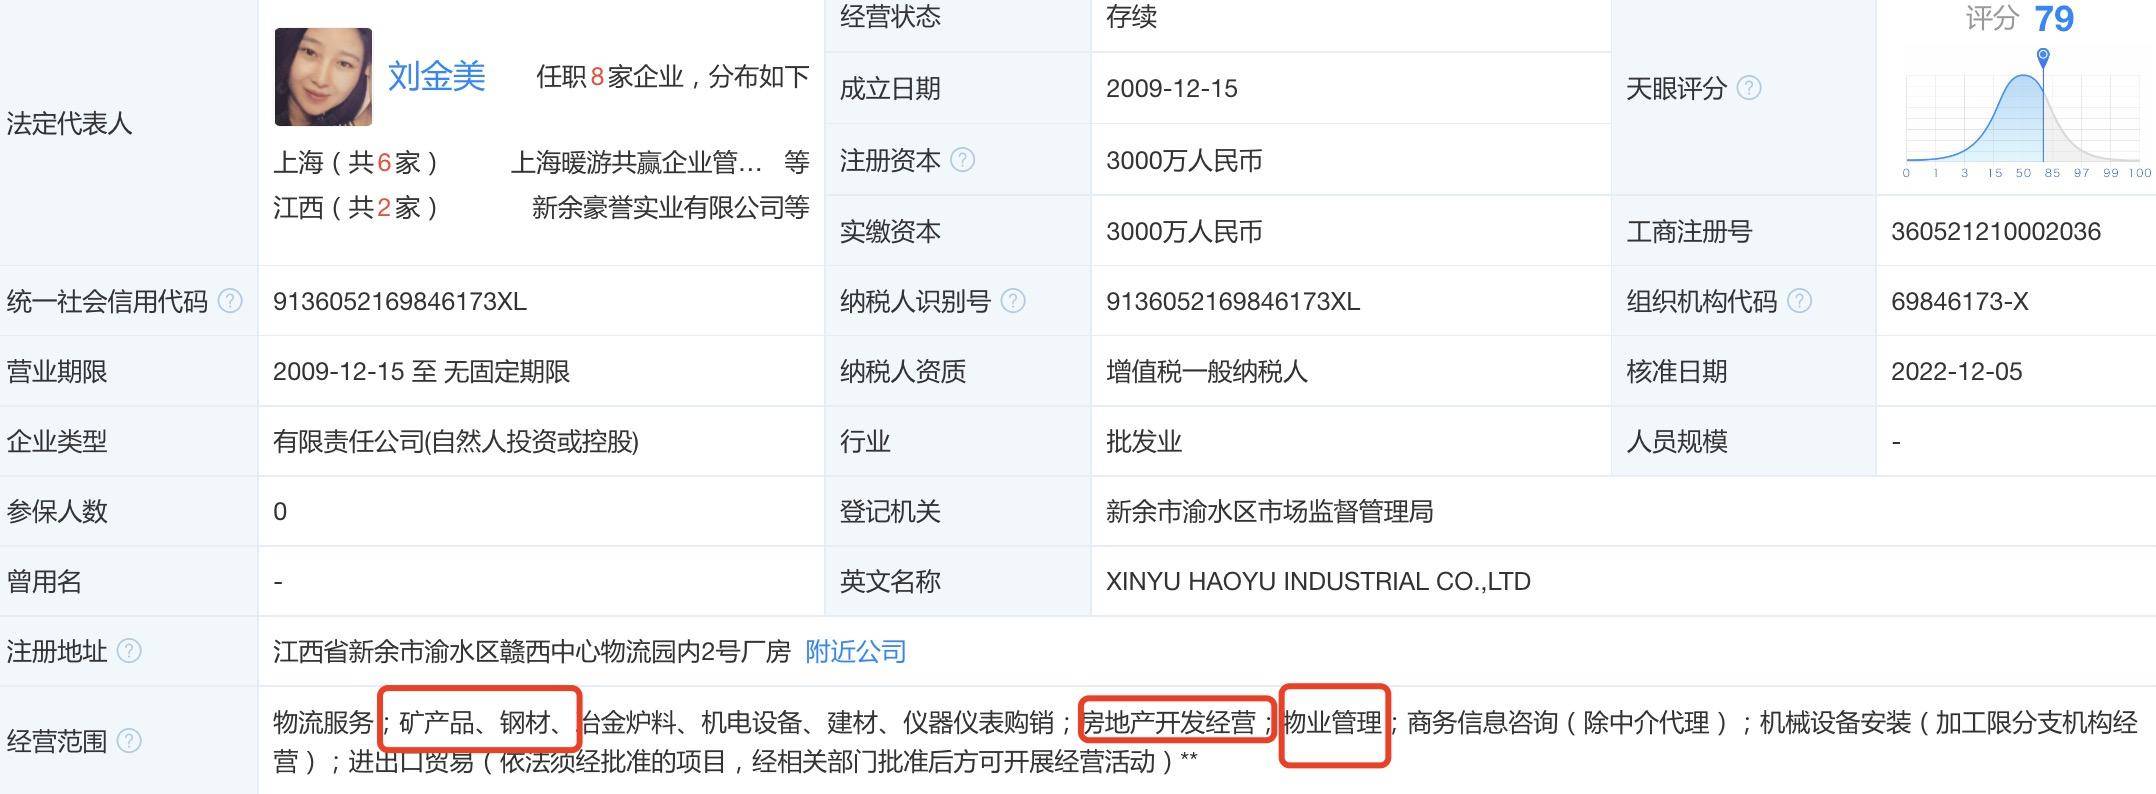
Task: Click the help icon beside 注册地址
Action: click(x=129, y=651)
